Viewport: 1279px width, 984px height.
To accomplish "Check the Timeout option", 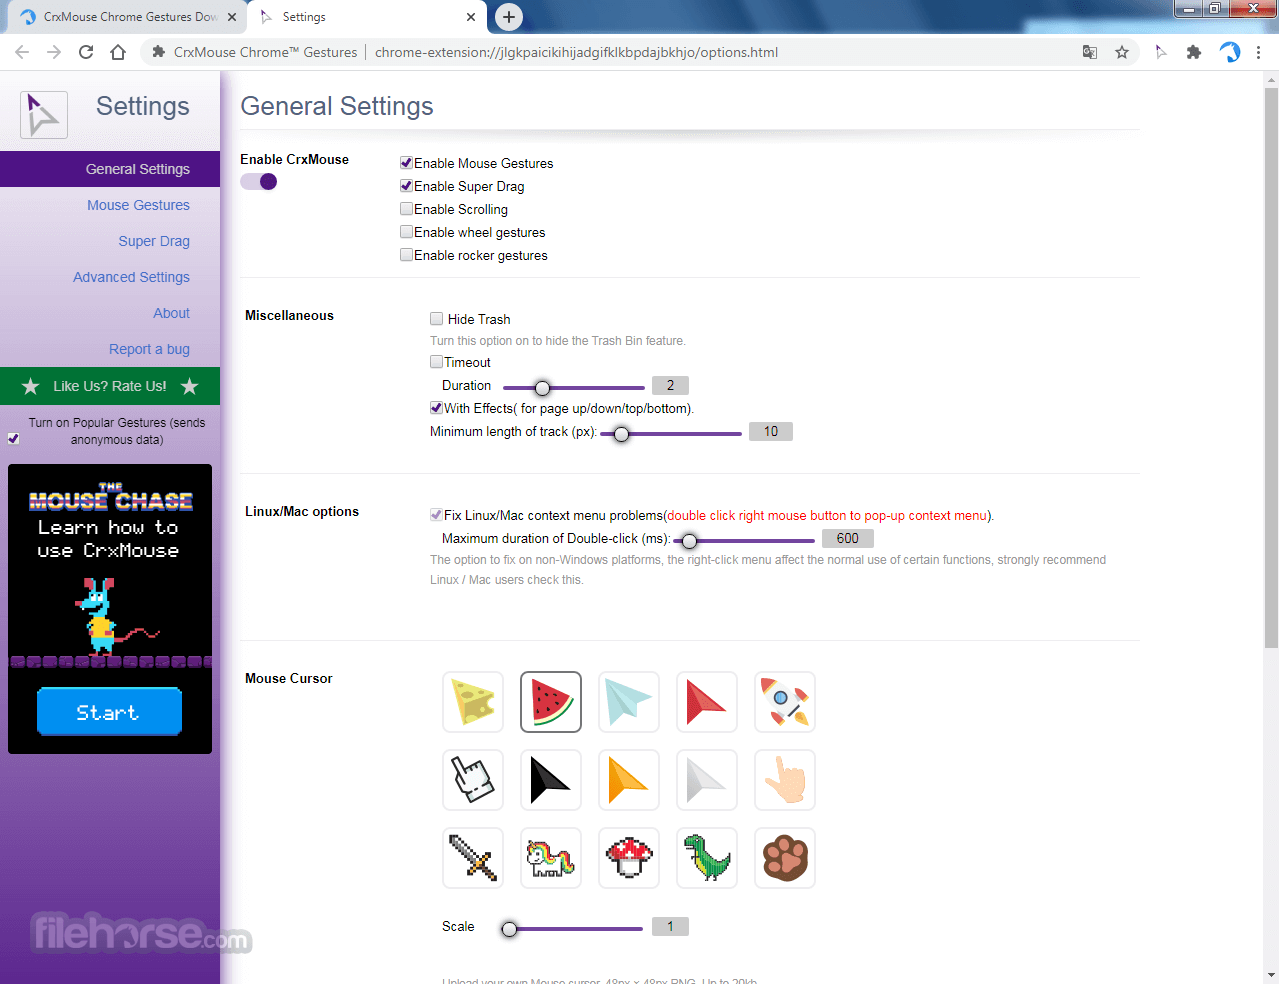I will click(x=436, y=362).
